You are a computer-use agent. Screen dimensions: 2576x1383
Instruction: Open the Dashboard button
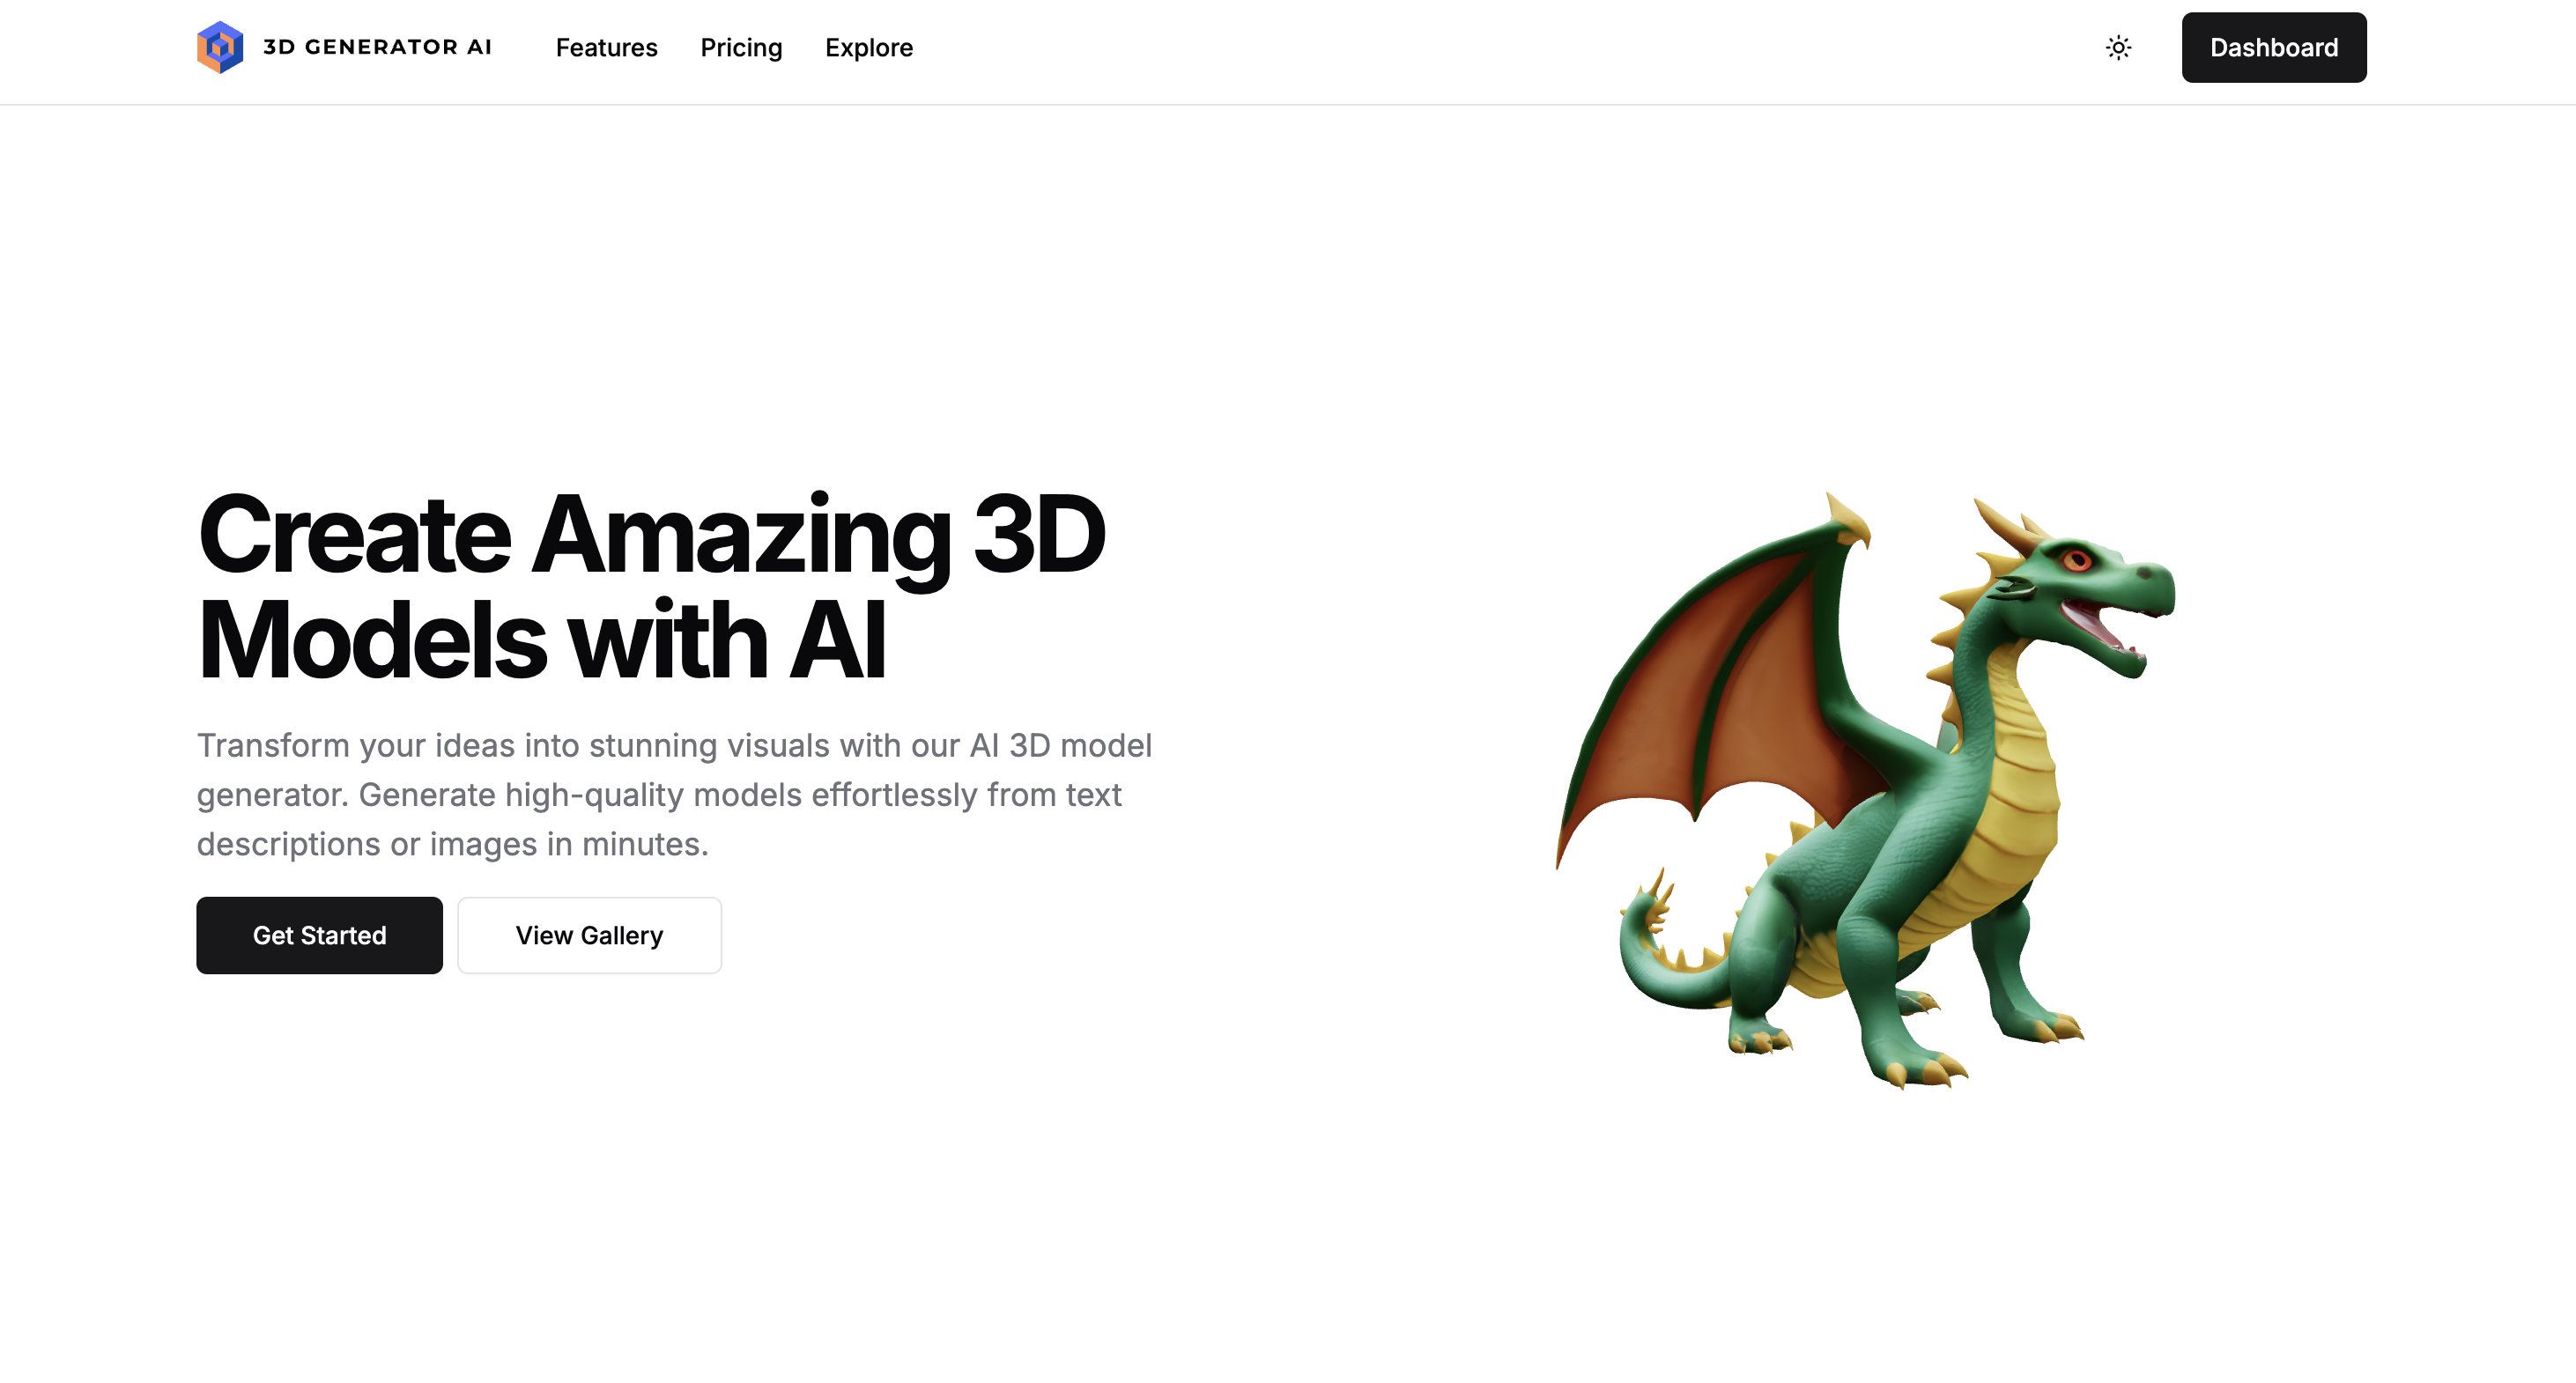(x=2273, y=47)
